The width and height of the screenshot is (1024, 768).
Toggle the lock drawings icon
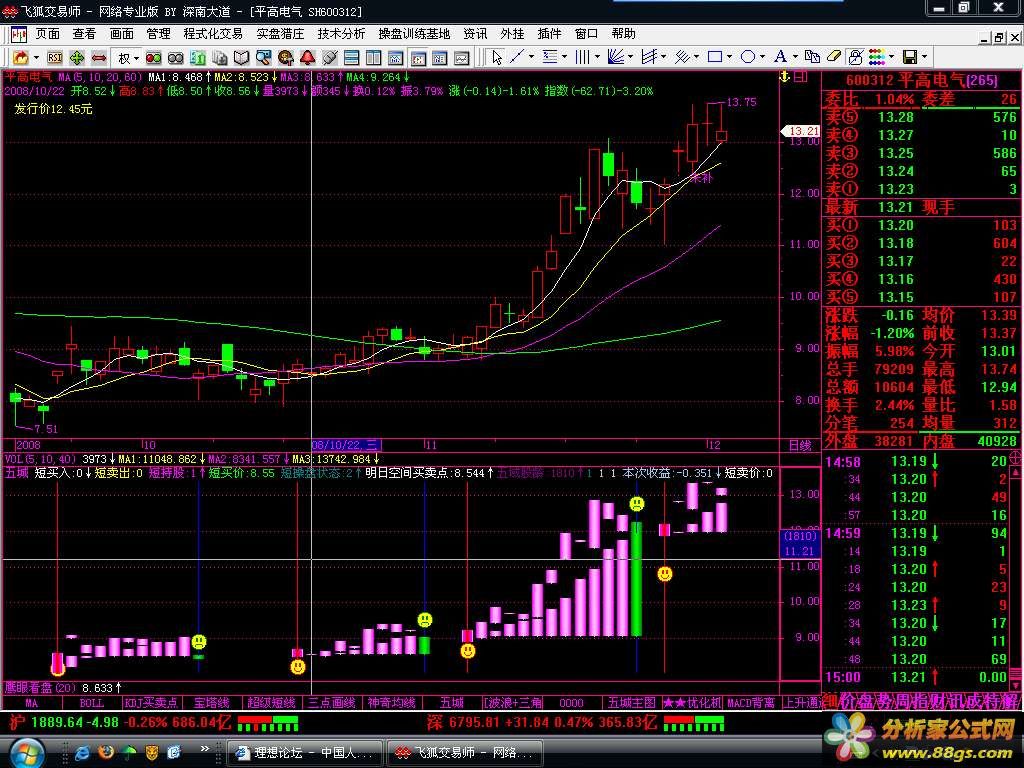coord(855,57)
